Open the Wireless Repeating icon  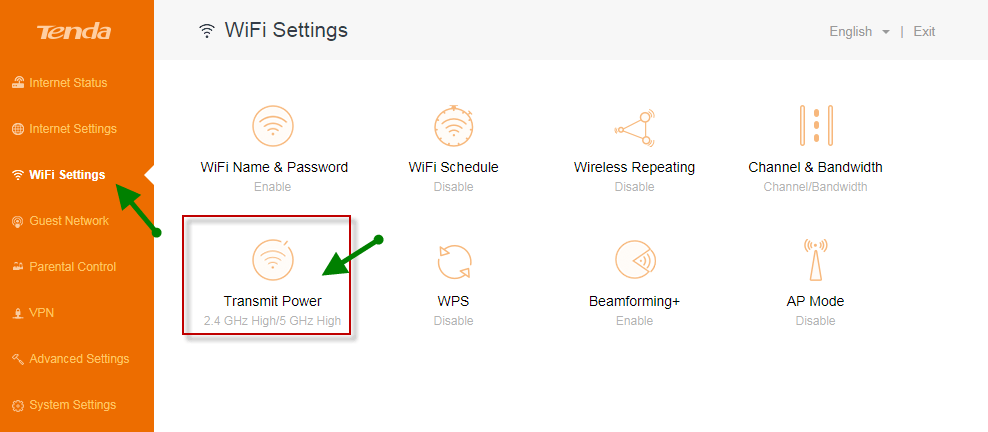[x=635, y=126]
